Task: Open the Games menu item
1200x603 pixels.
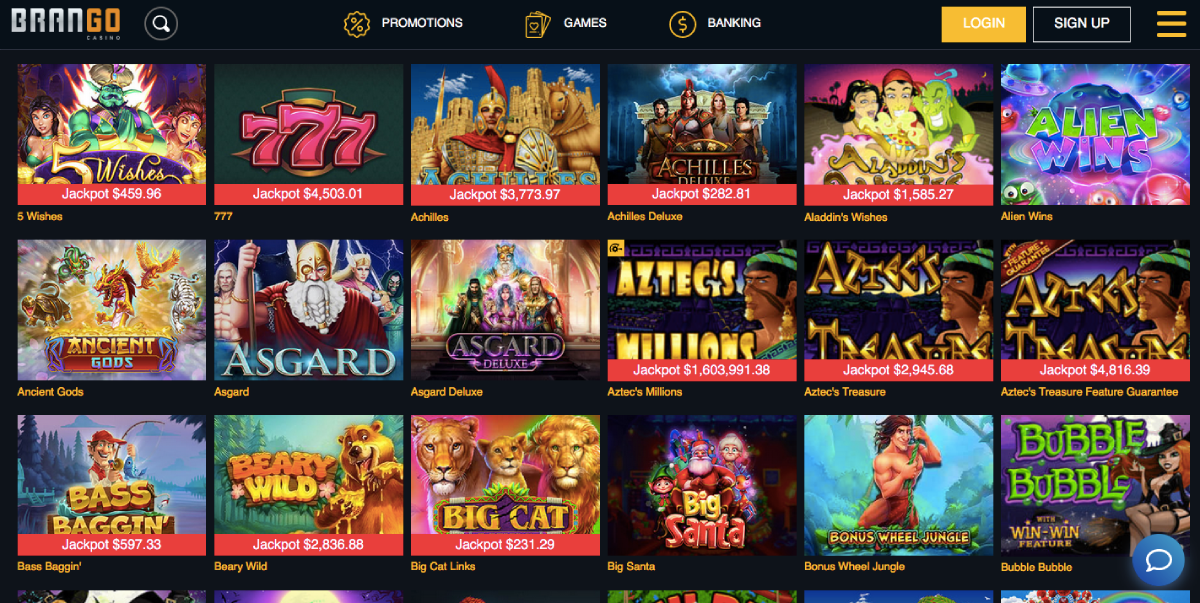Action: (x=585, y=23)
